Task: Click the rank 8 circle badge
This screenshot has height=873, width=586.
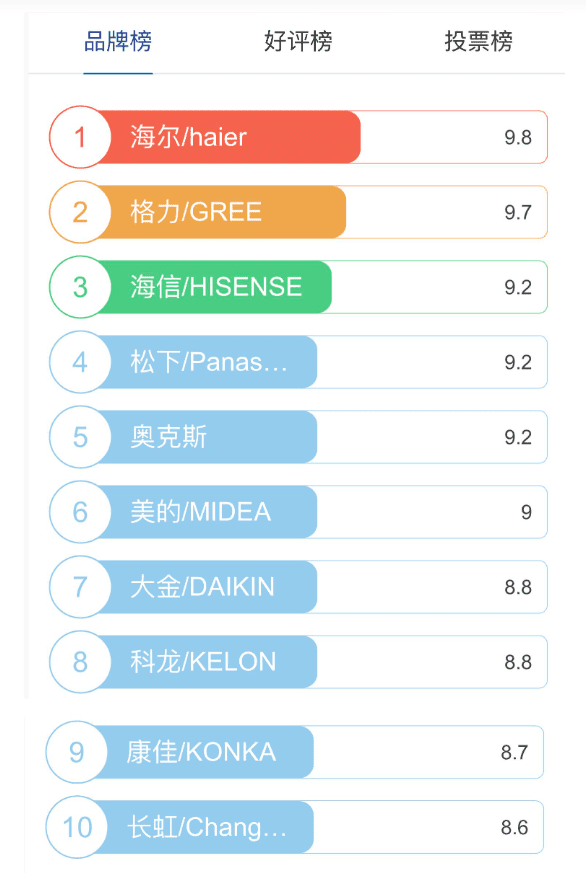Action: pyautogui.click(x=80, y=662)
